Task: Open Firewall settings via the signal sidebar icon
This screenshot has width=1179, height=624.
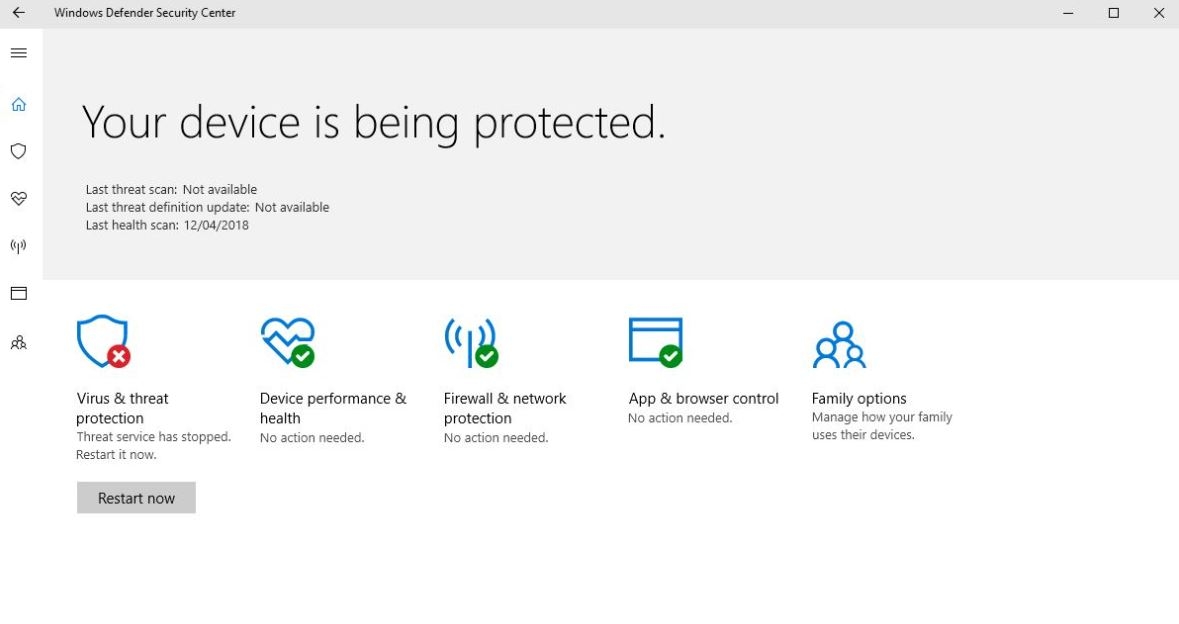Action: point(18,246)
